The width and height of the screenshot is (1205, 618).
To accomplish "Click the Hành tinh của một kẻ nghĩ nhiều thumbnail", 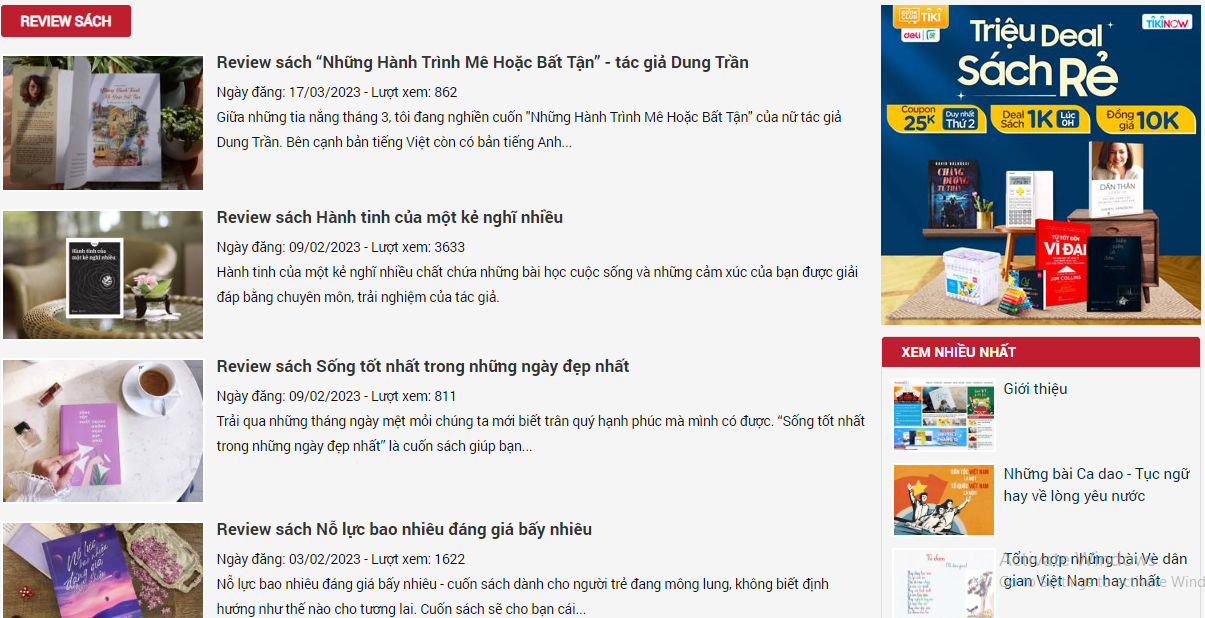I will click(103, 275).
